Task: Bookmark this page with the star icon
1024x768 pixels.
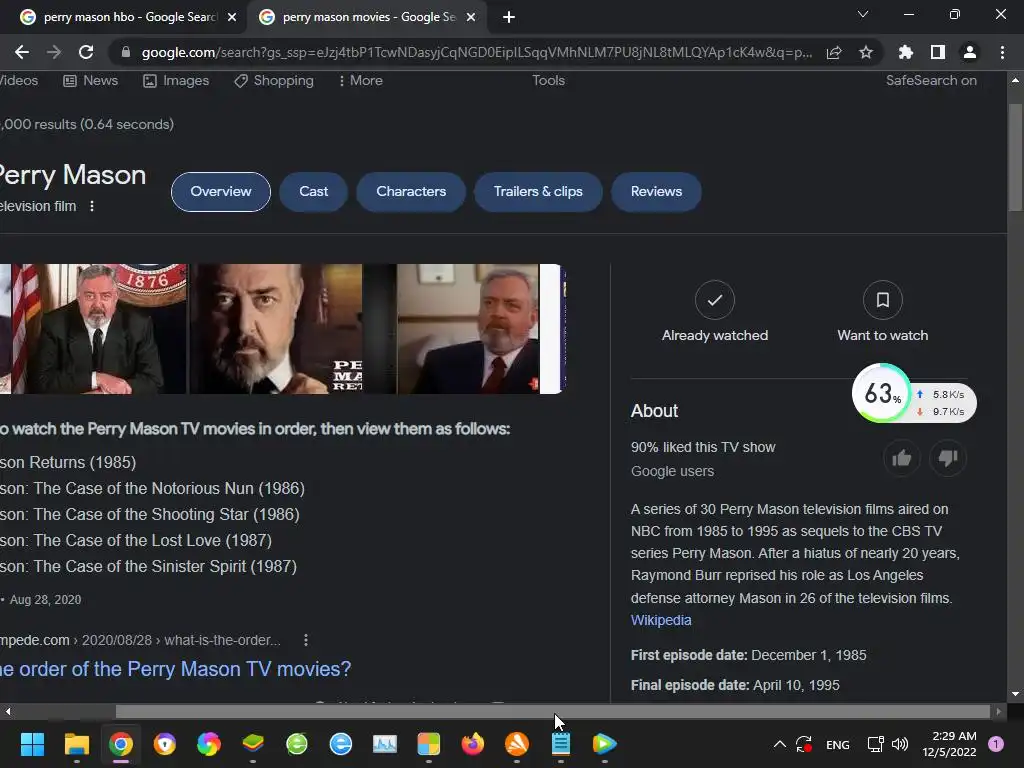Action: 866,52
